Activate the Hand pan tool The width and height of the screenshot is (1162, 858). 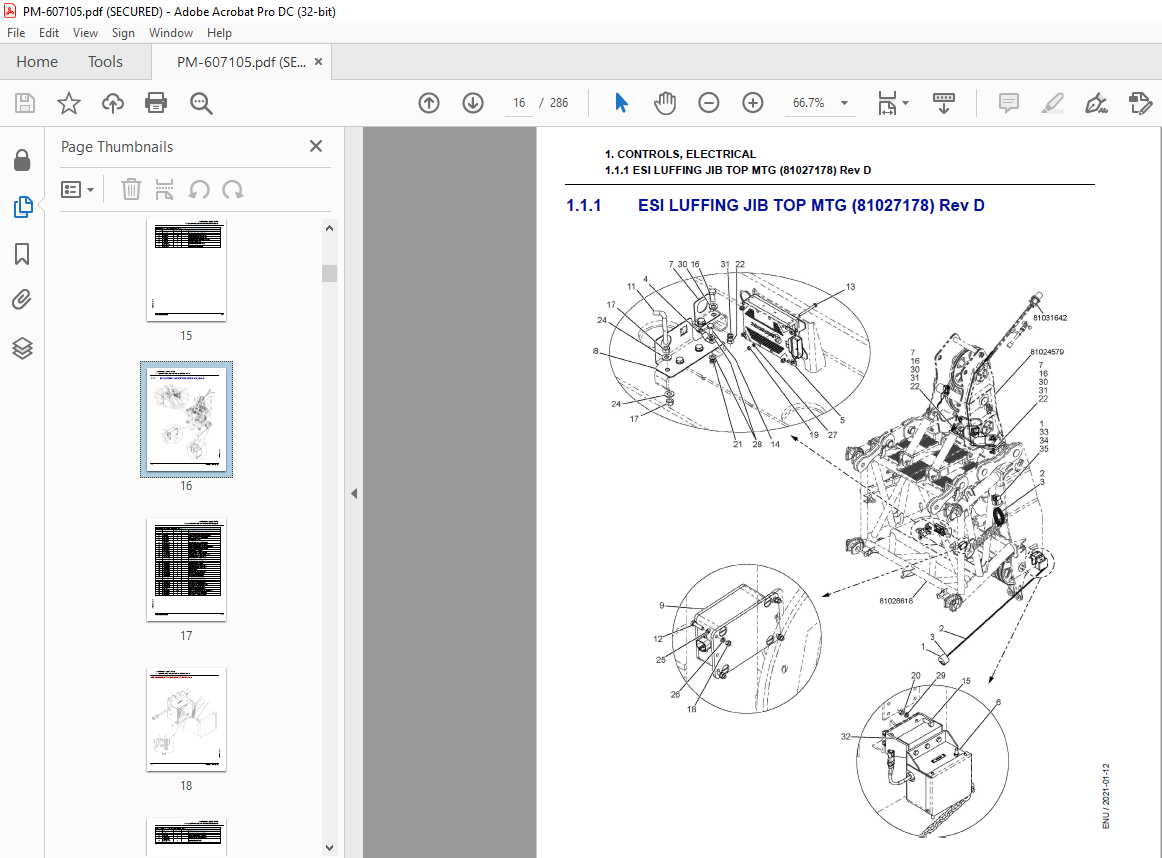click(665, 103)
